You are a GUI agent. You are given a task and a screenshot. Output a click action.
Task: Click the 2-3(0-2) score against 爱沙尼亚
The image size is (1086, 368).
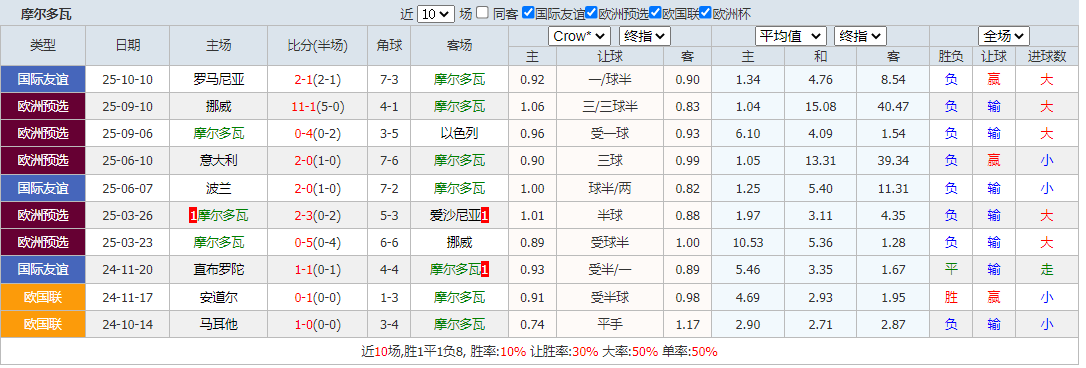click(x=318, y=216)
